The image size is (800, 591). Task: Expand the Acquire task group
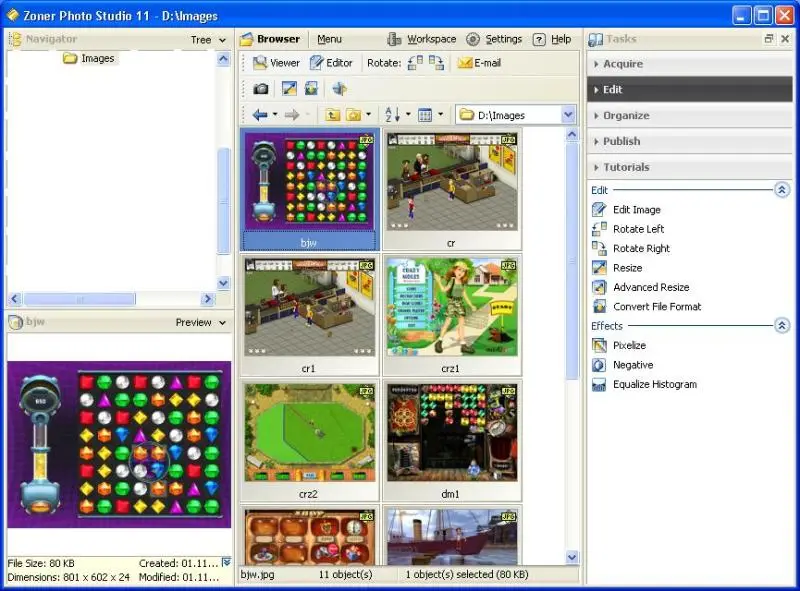(x=690, y=64)
